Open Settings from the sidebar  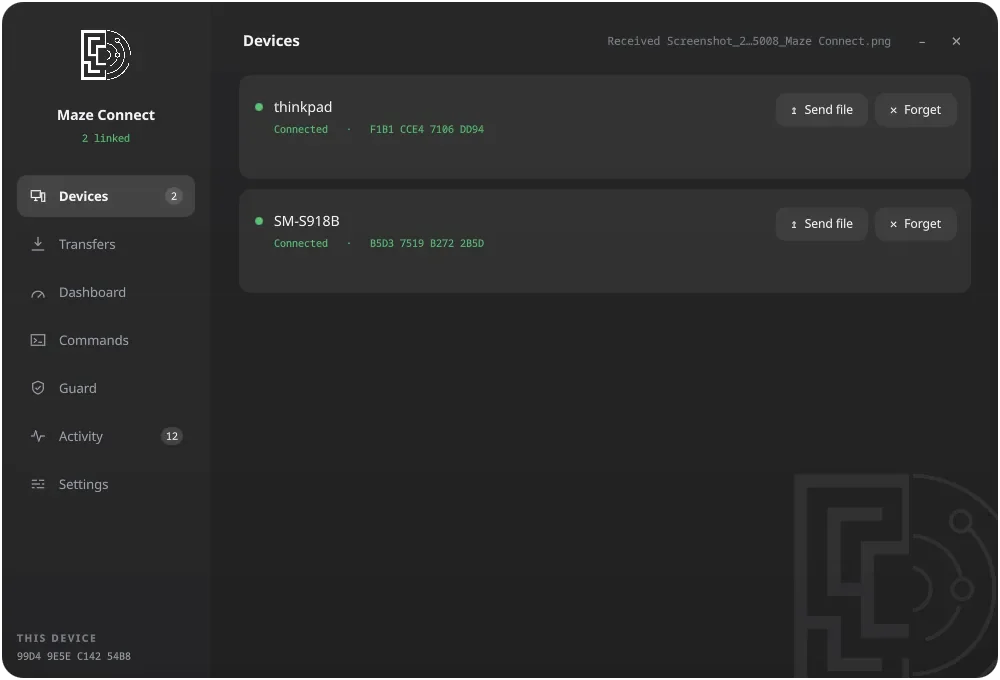coord(106,484)
